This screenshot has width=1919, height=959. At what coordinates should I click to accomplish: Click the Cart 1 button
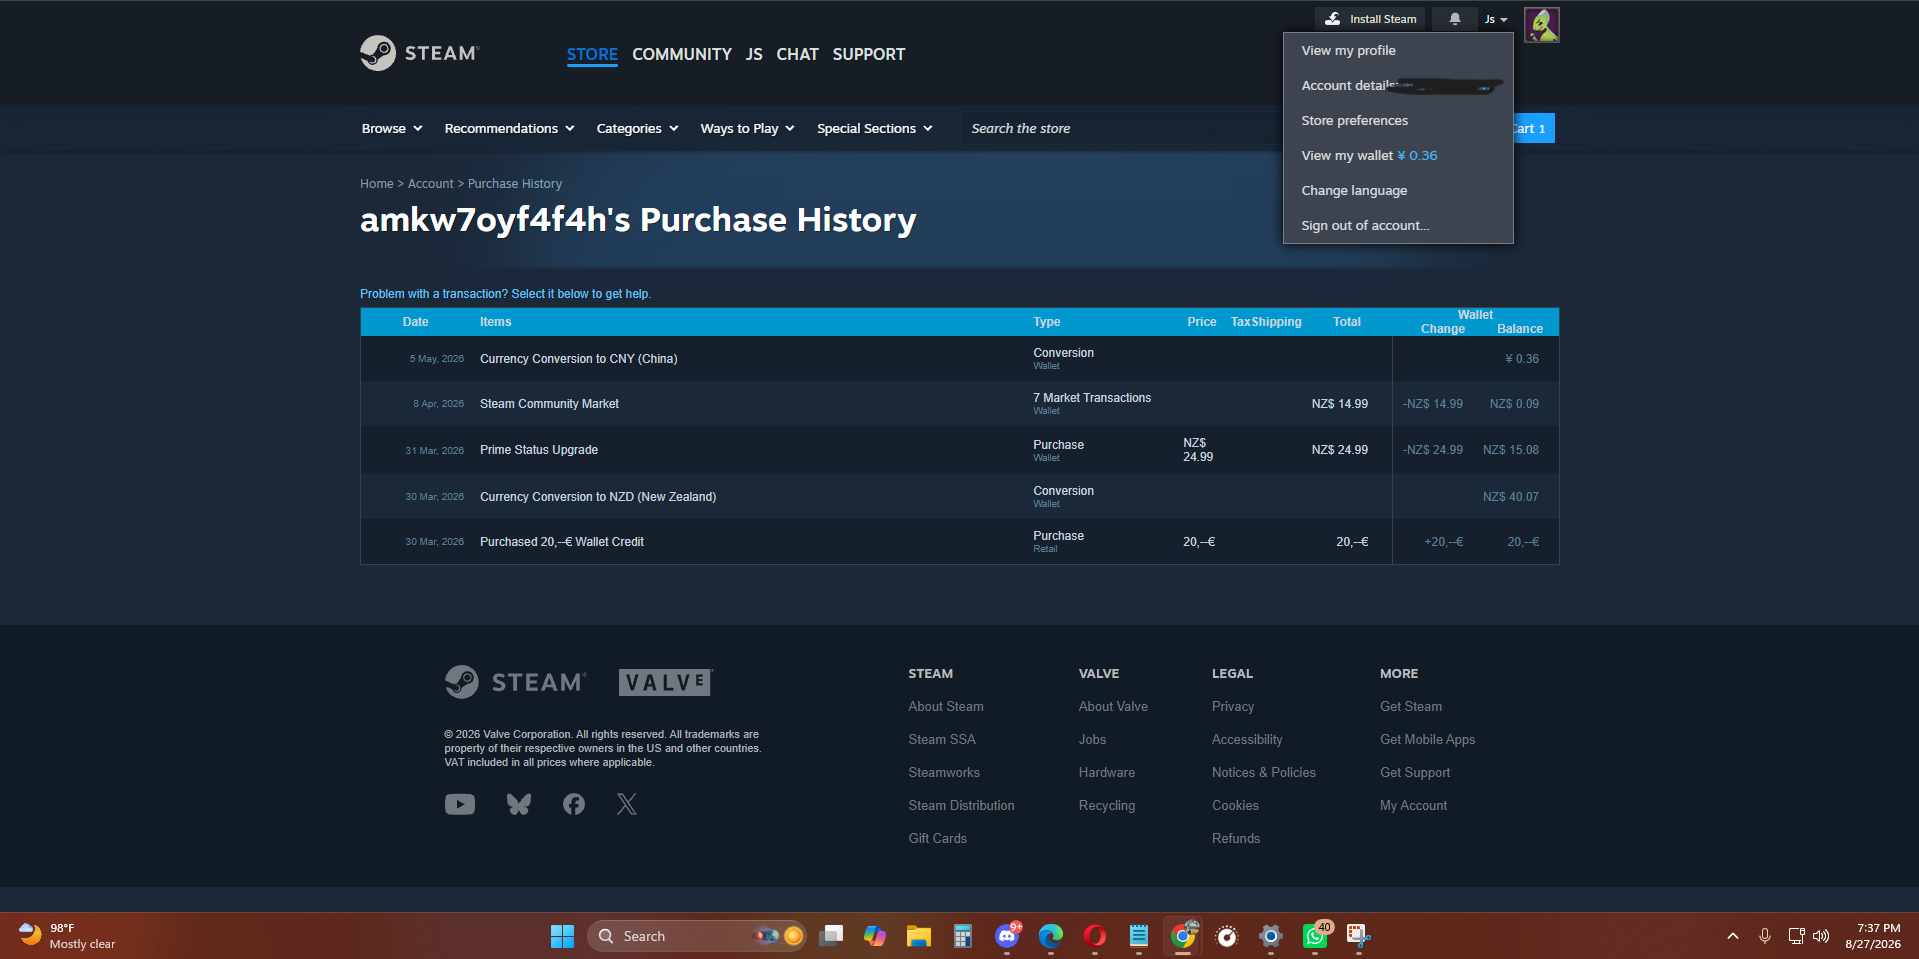[x=1533, y=128]
